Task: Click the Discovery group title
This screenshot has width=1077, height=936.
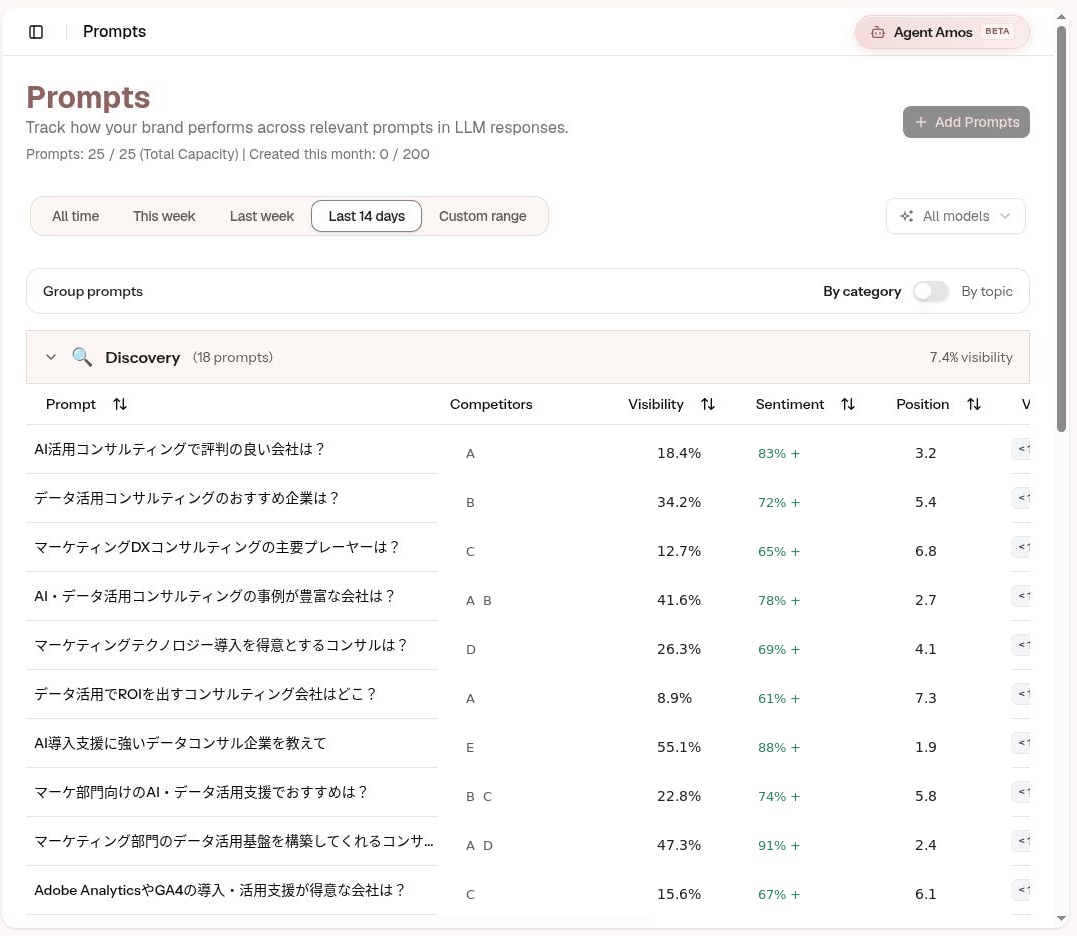Action: [x=142, y=358]
